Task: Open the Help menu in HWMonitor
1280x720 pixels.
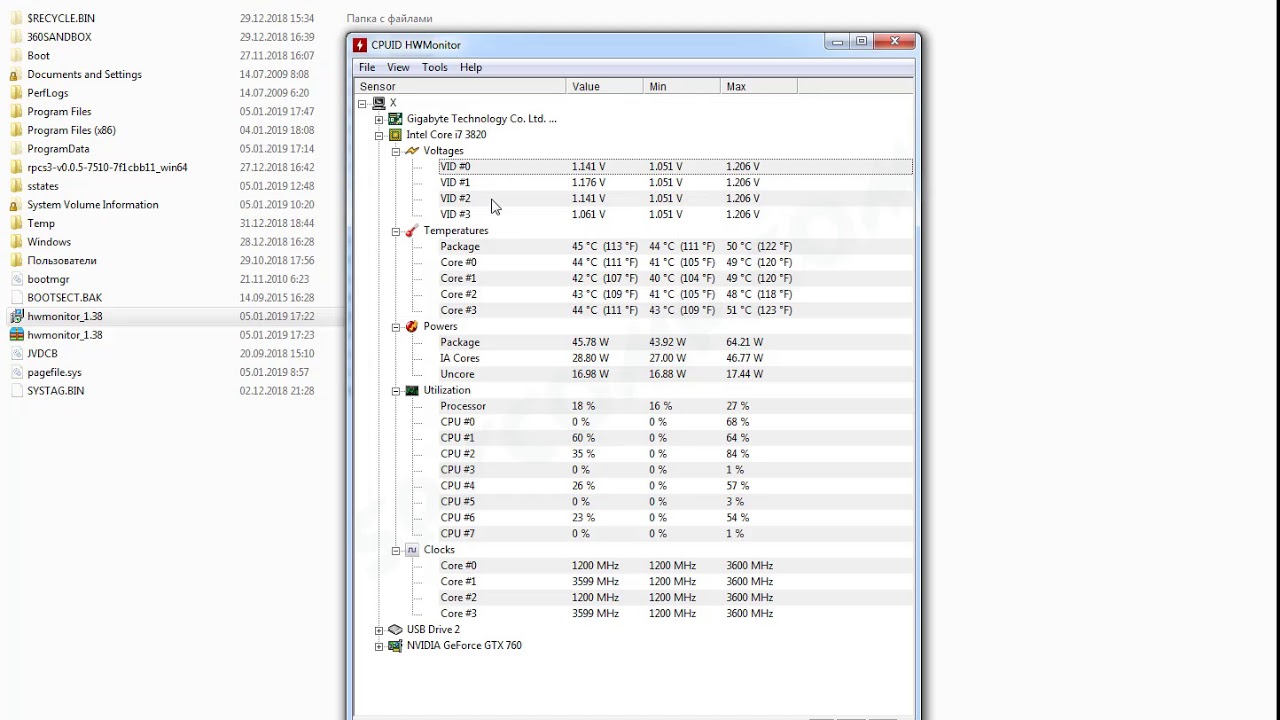Action: click(x=471, y=67)
